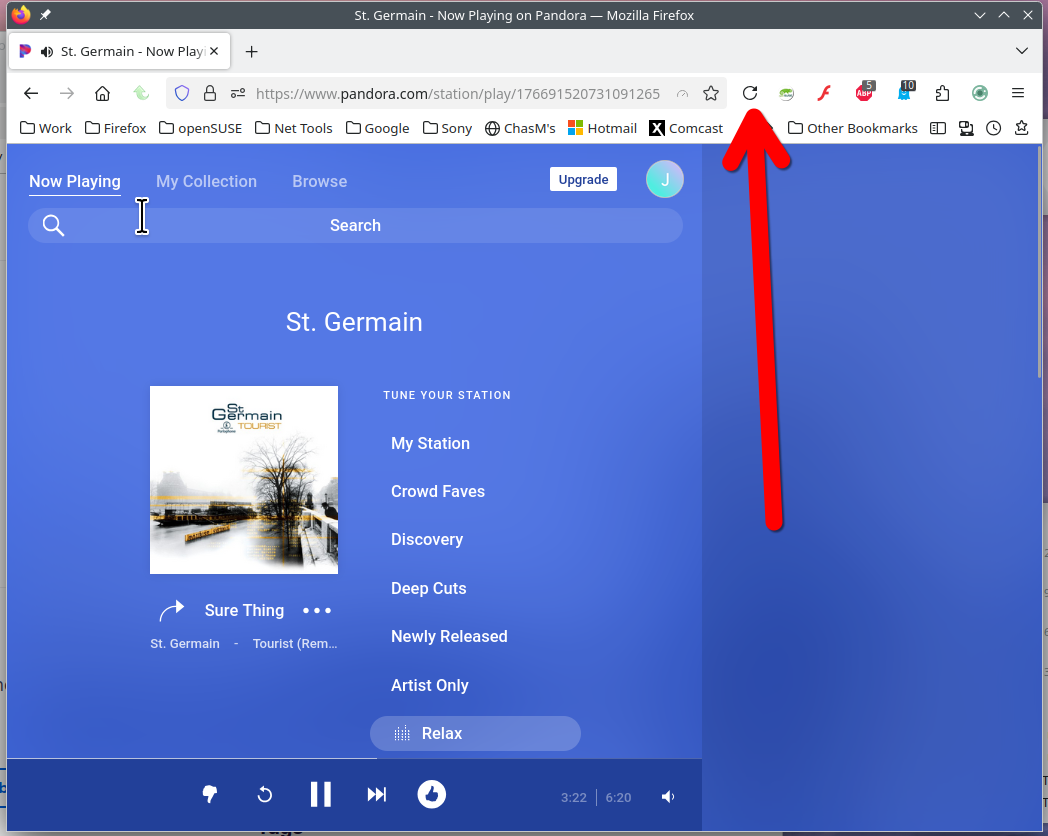The height and width of the screenshot is (836, 1048).
Task: Open a new tab
Action: [x=251, y=51]
